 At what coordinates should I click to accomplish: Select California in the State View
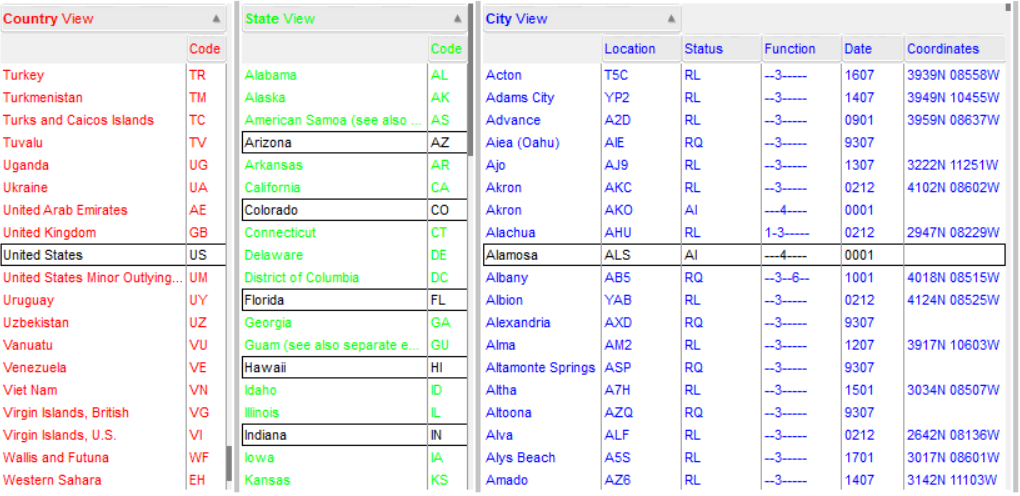click(x=355, y=187)
